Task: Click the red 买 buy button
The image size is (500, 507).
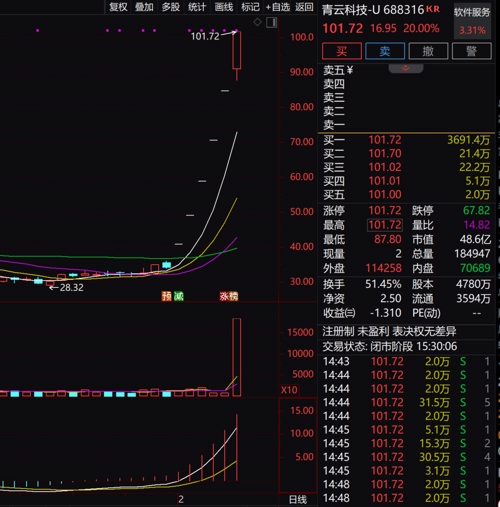Action: click(342, 51)
